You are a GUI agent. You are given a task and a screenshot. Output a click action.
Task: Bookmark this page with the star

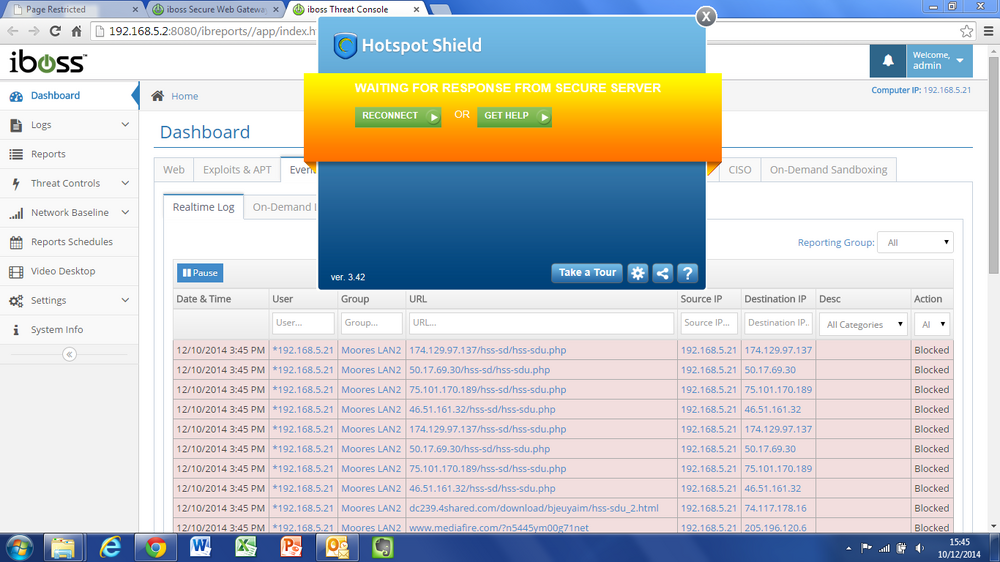coord(966,31)
